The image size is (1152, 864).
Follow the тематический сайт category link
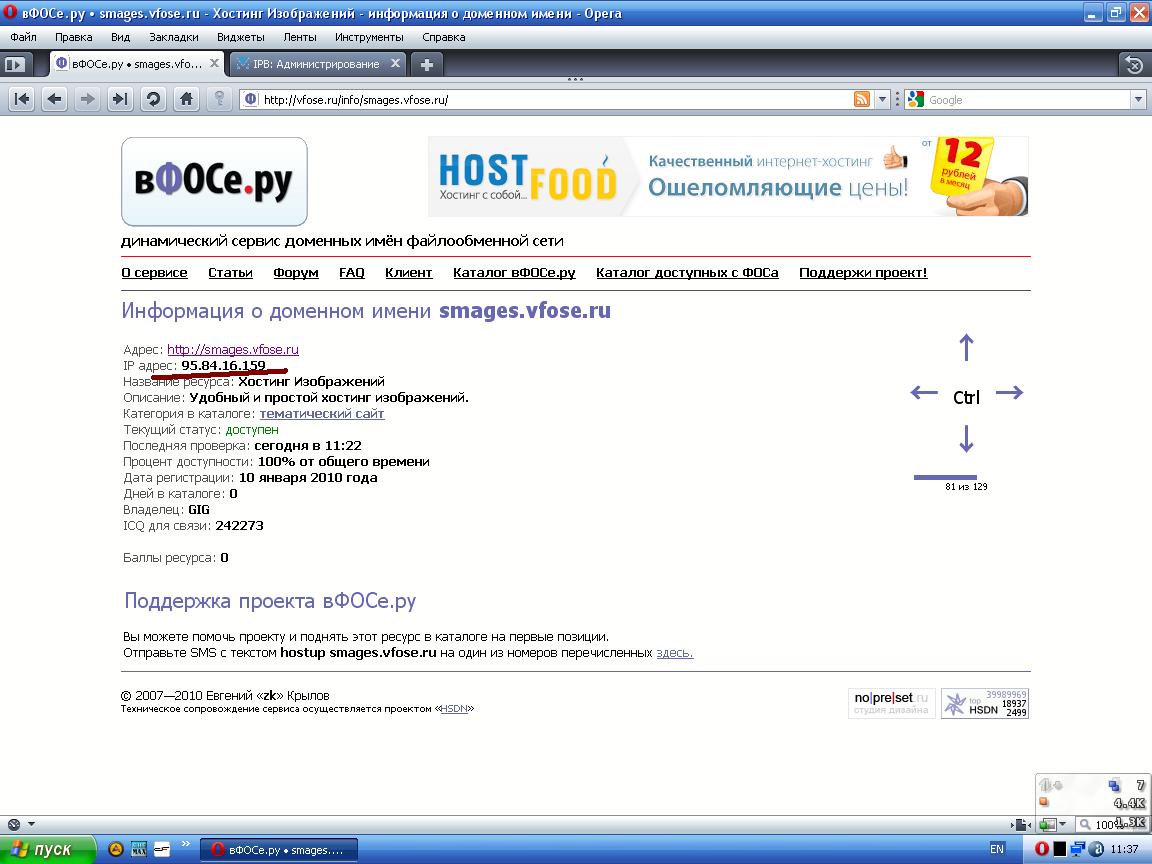click(x=322, y=414)
